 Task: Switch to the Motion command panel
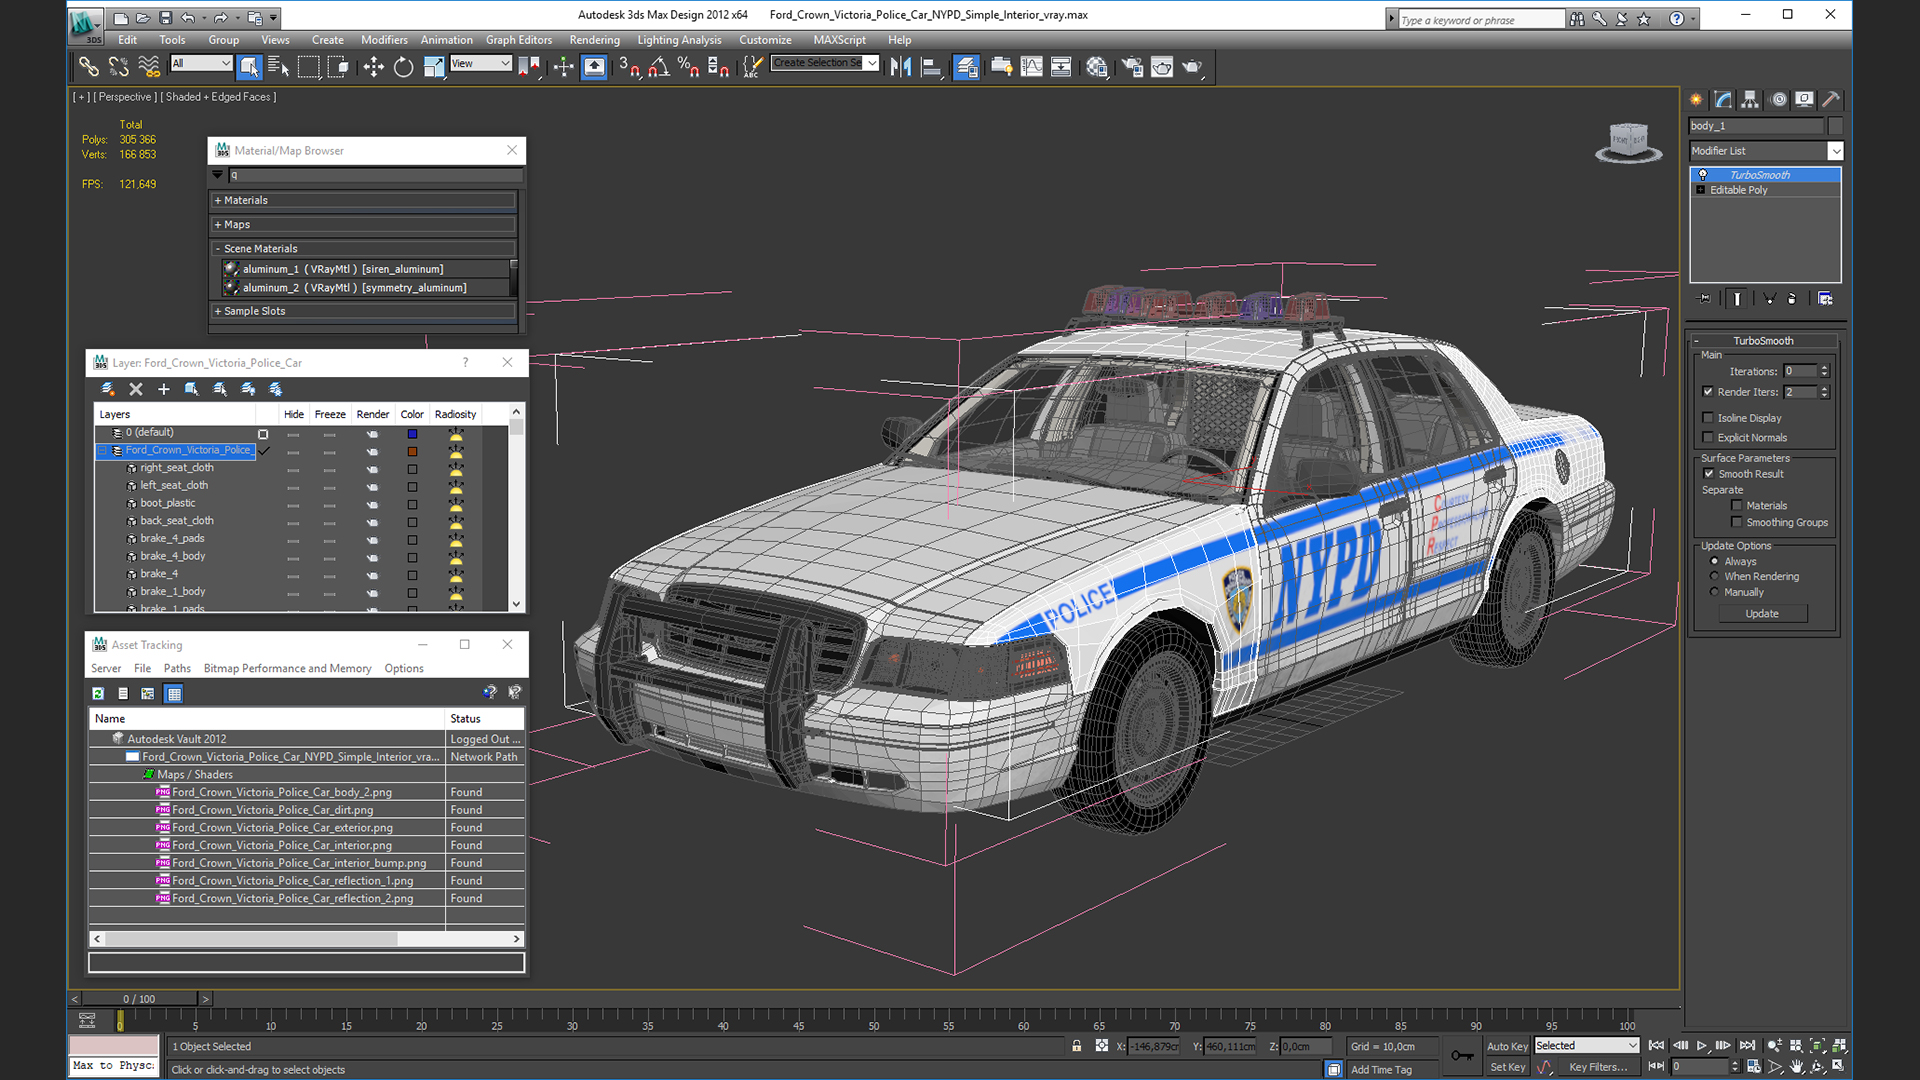(x=1778, y=99)
